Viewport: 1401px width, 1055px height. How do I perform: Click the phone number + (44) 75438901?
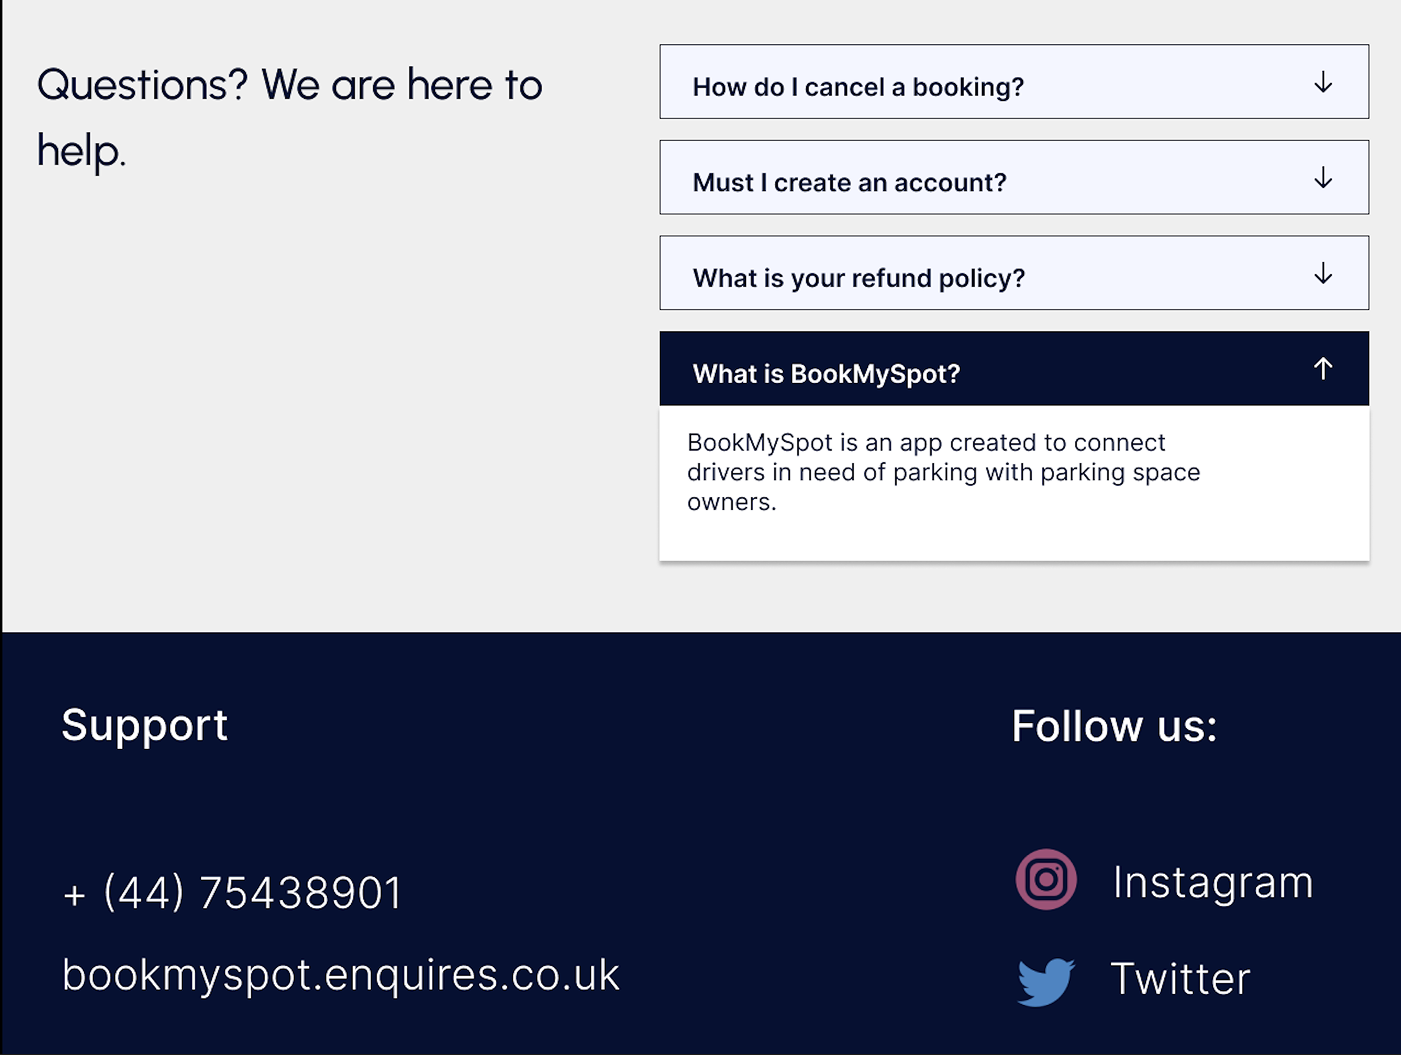coord(232,892)
